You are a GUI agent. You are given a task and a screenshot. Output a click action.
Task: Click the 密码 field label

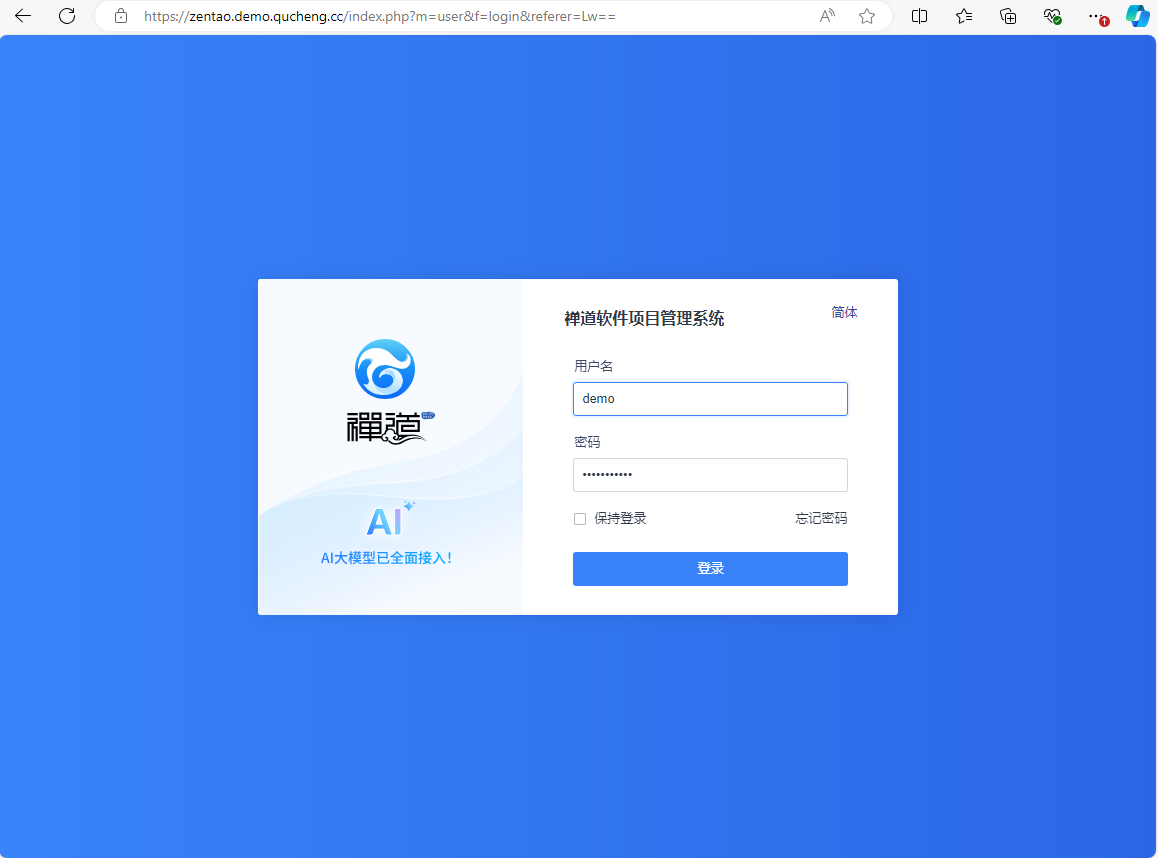587,442
